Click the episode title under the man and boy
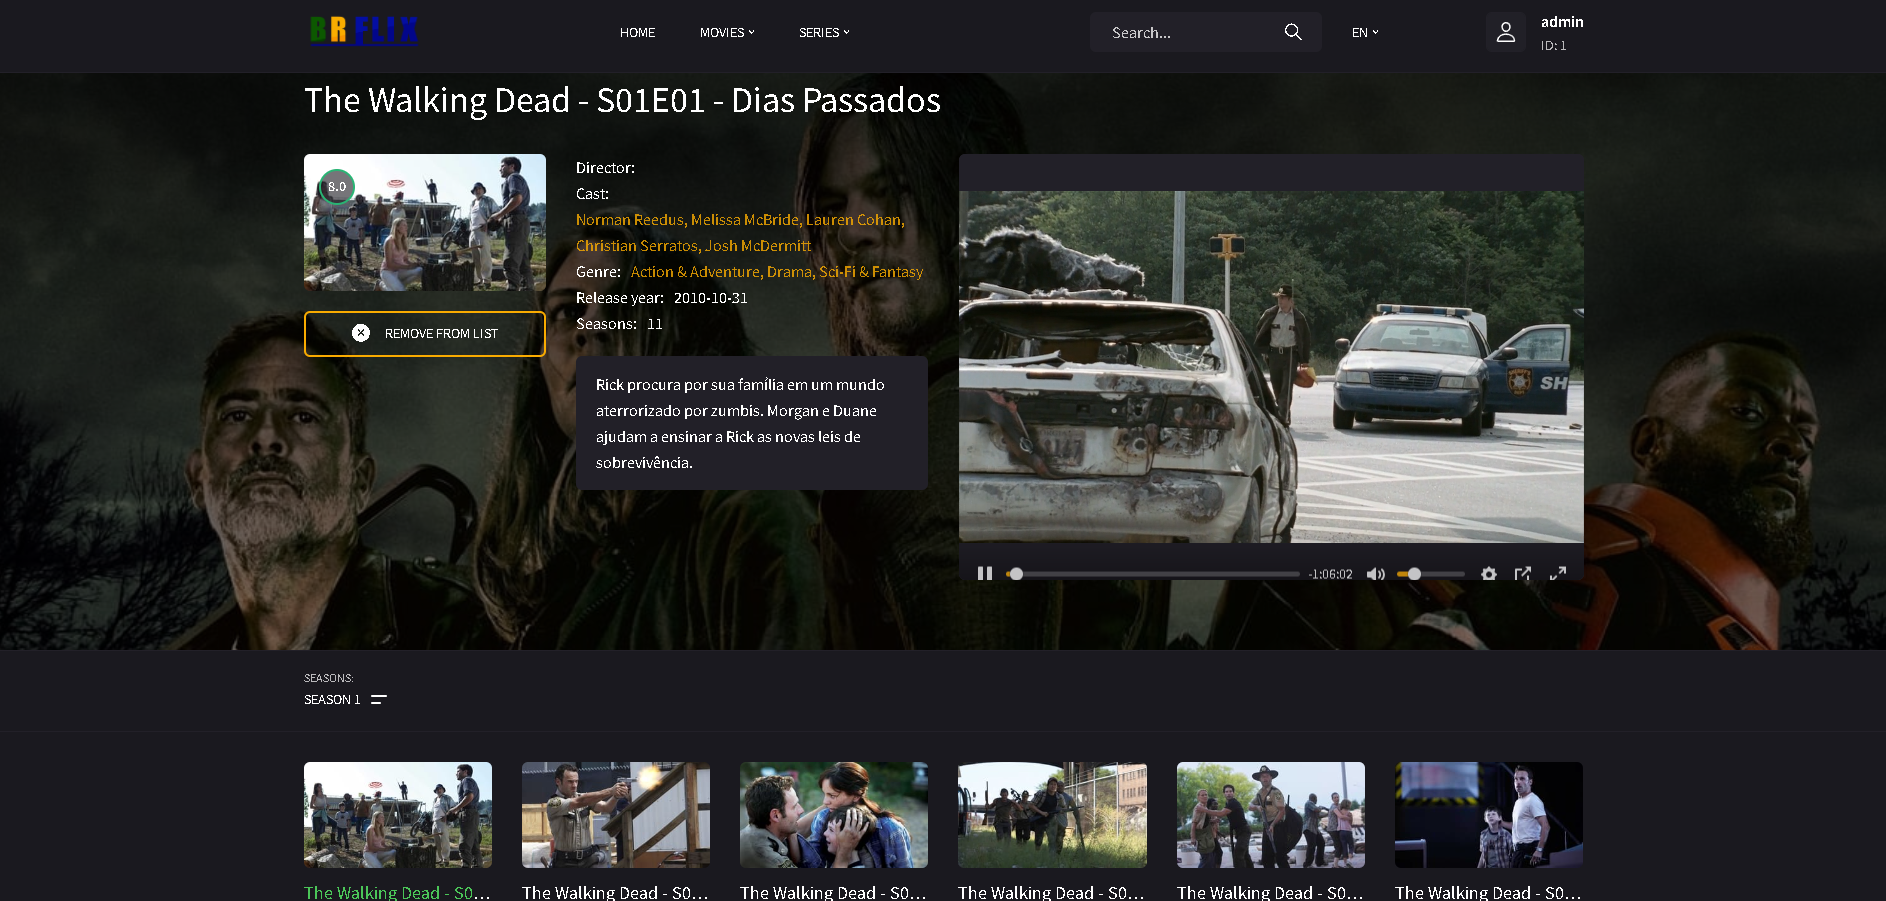This screenshot has height=901, width=1886. (x=1488, y=892)
